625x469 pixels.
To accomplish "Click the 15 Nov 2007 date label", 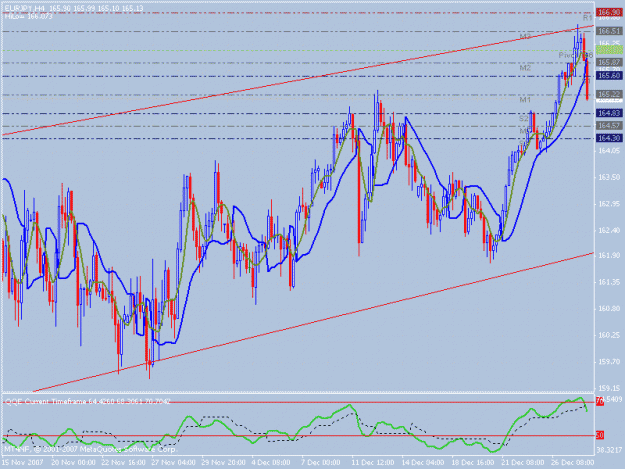I will pos(23,463).
